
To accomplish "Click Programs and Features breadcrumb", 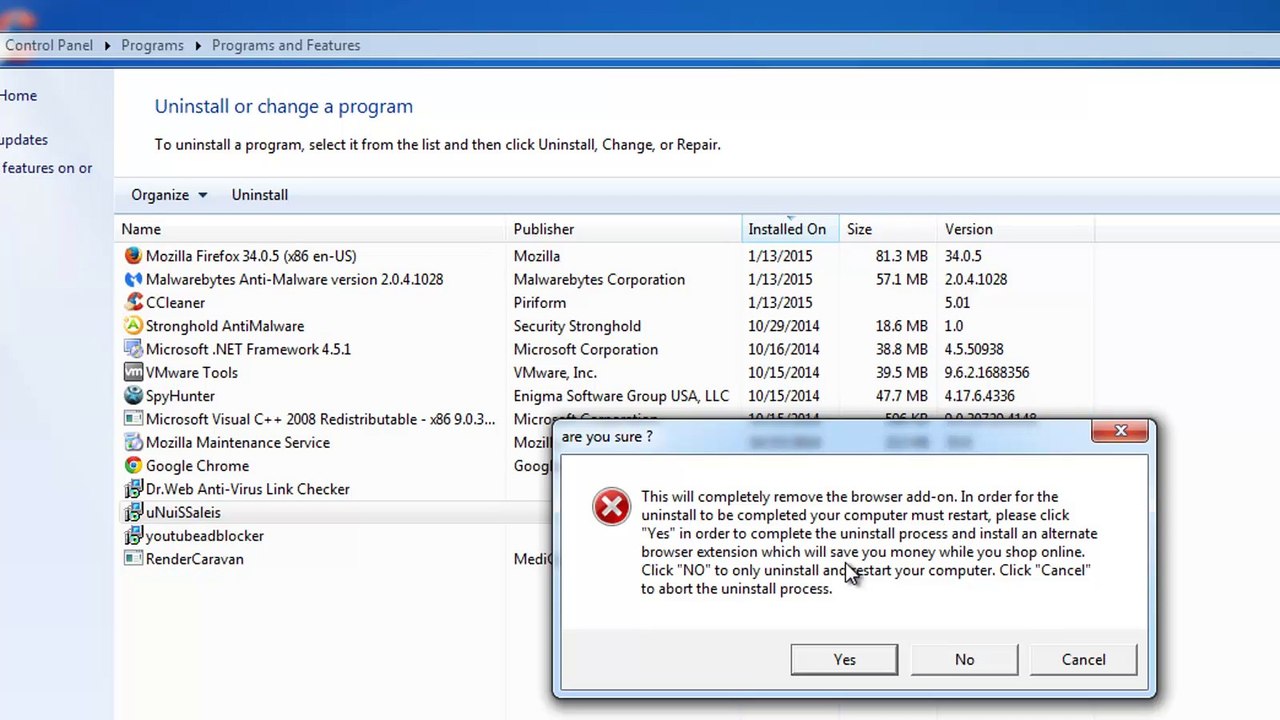I will (286, 45).
